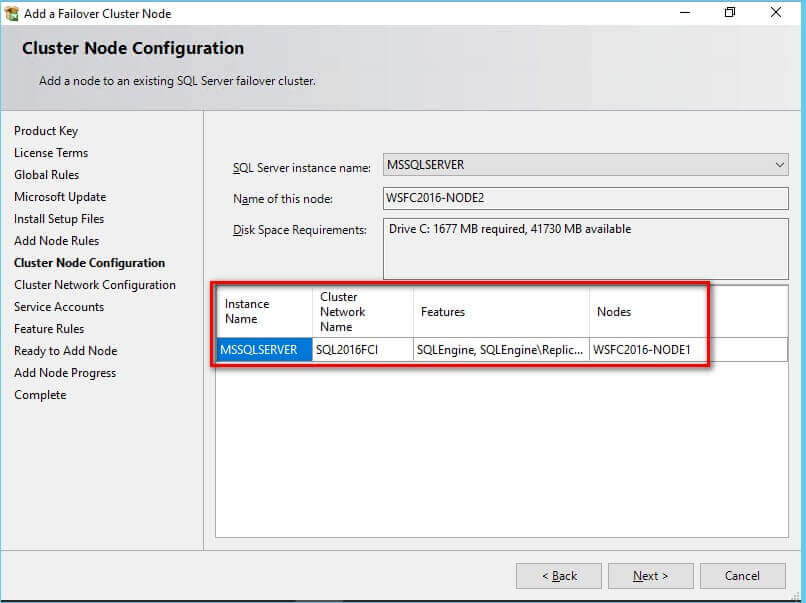Screen dimensions: 806x603
Task: Select the WSFC2016-NODE1 nodes cell
Action: click(686, 350)
